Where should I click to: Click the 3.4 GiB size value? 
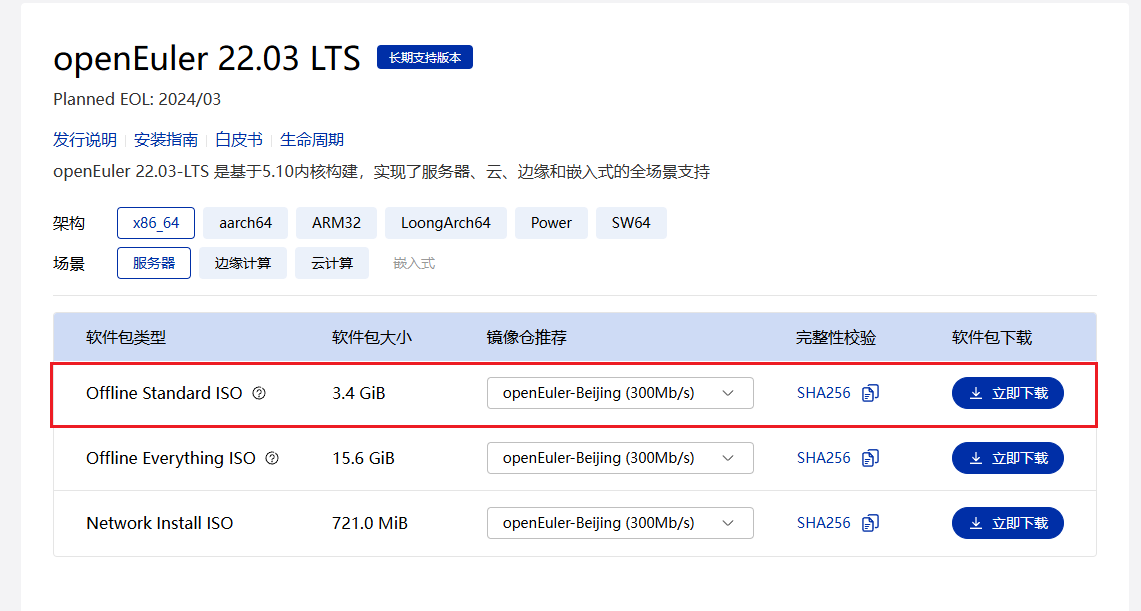click(359, 394)
